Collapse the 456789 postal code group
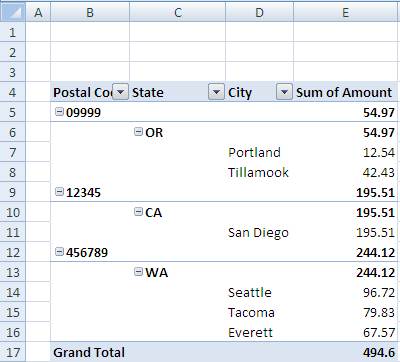 click(59, 252)
